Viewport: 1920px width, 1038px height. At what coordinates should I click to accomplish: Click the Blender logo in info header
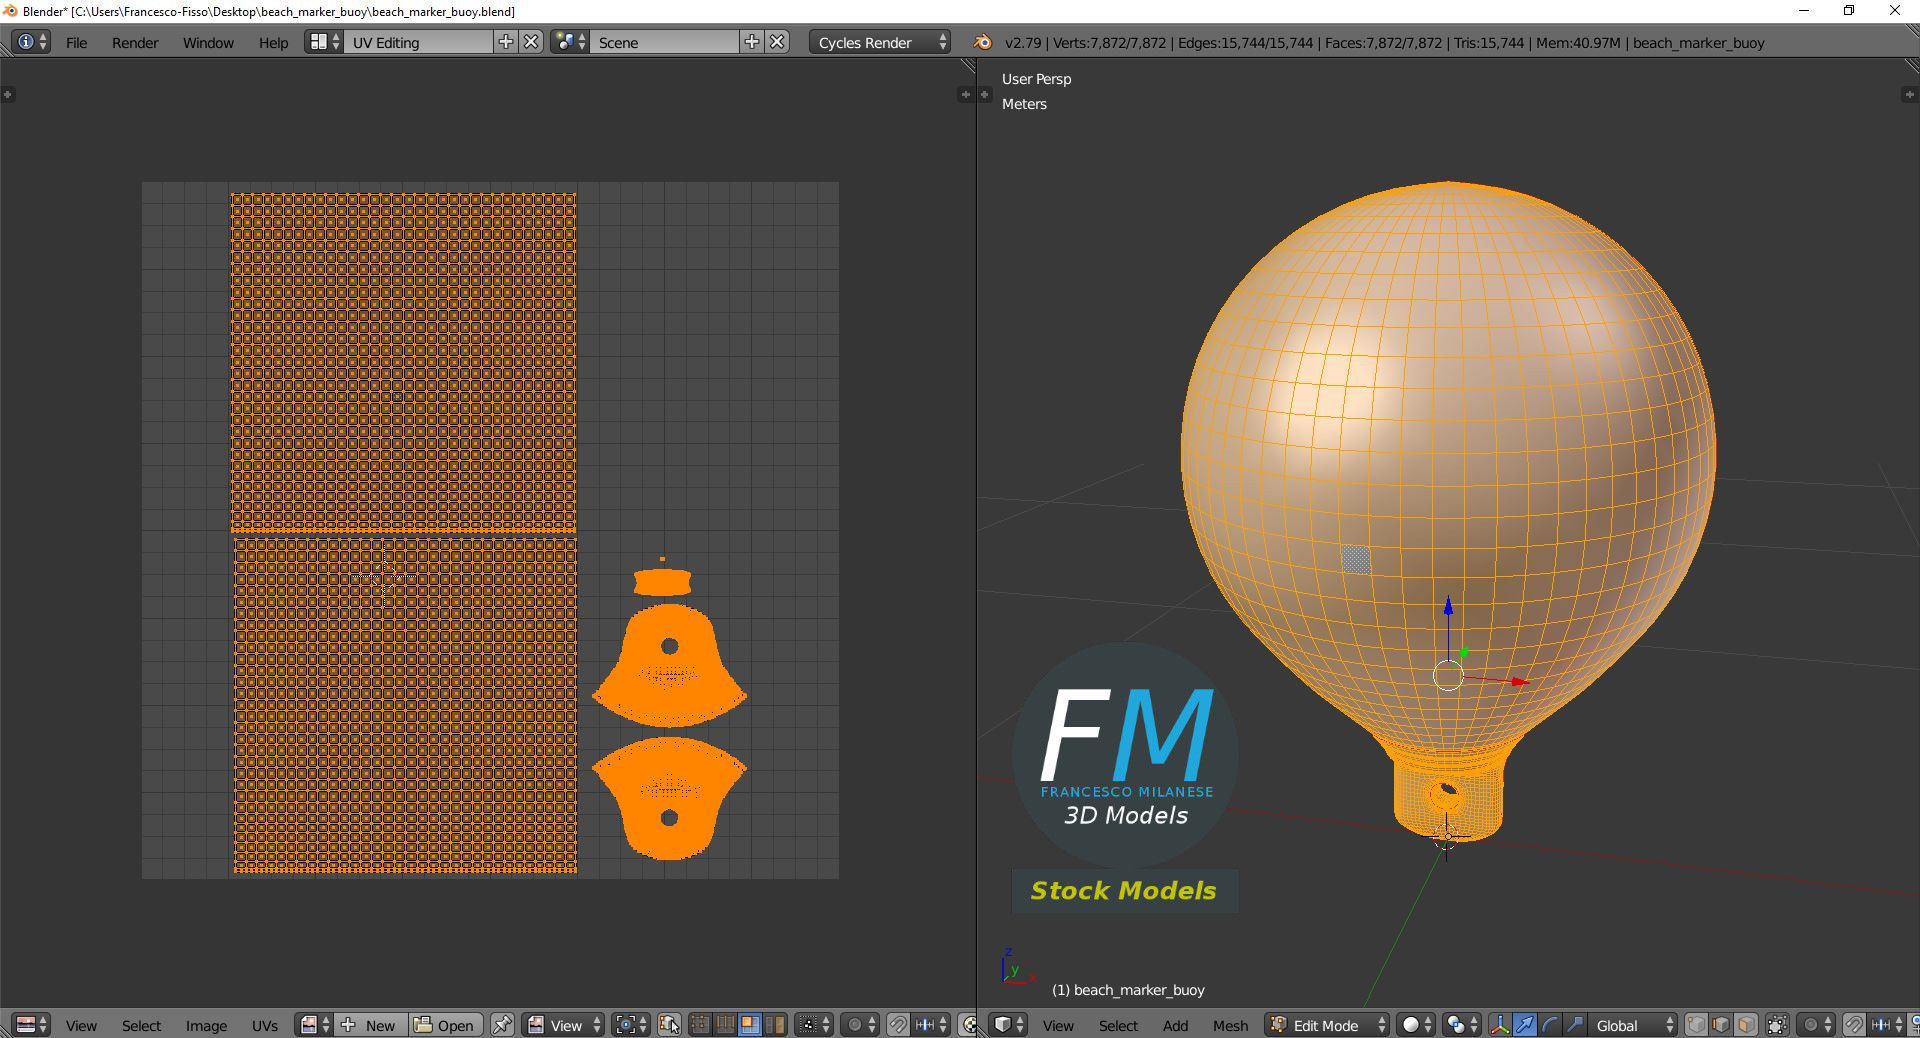(982, 42)
